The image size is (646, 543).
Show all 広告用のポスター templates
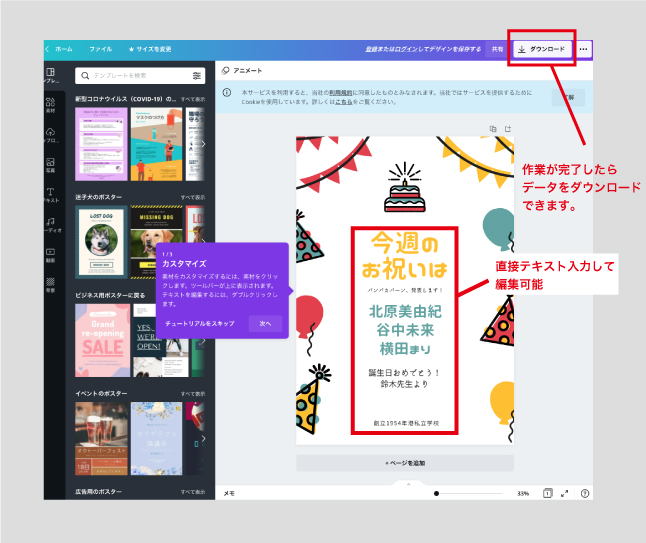(192, 492)
